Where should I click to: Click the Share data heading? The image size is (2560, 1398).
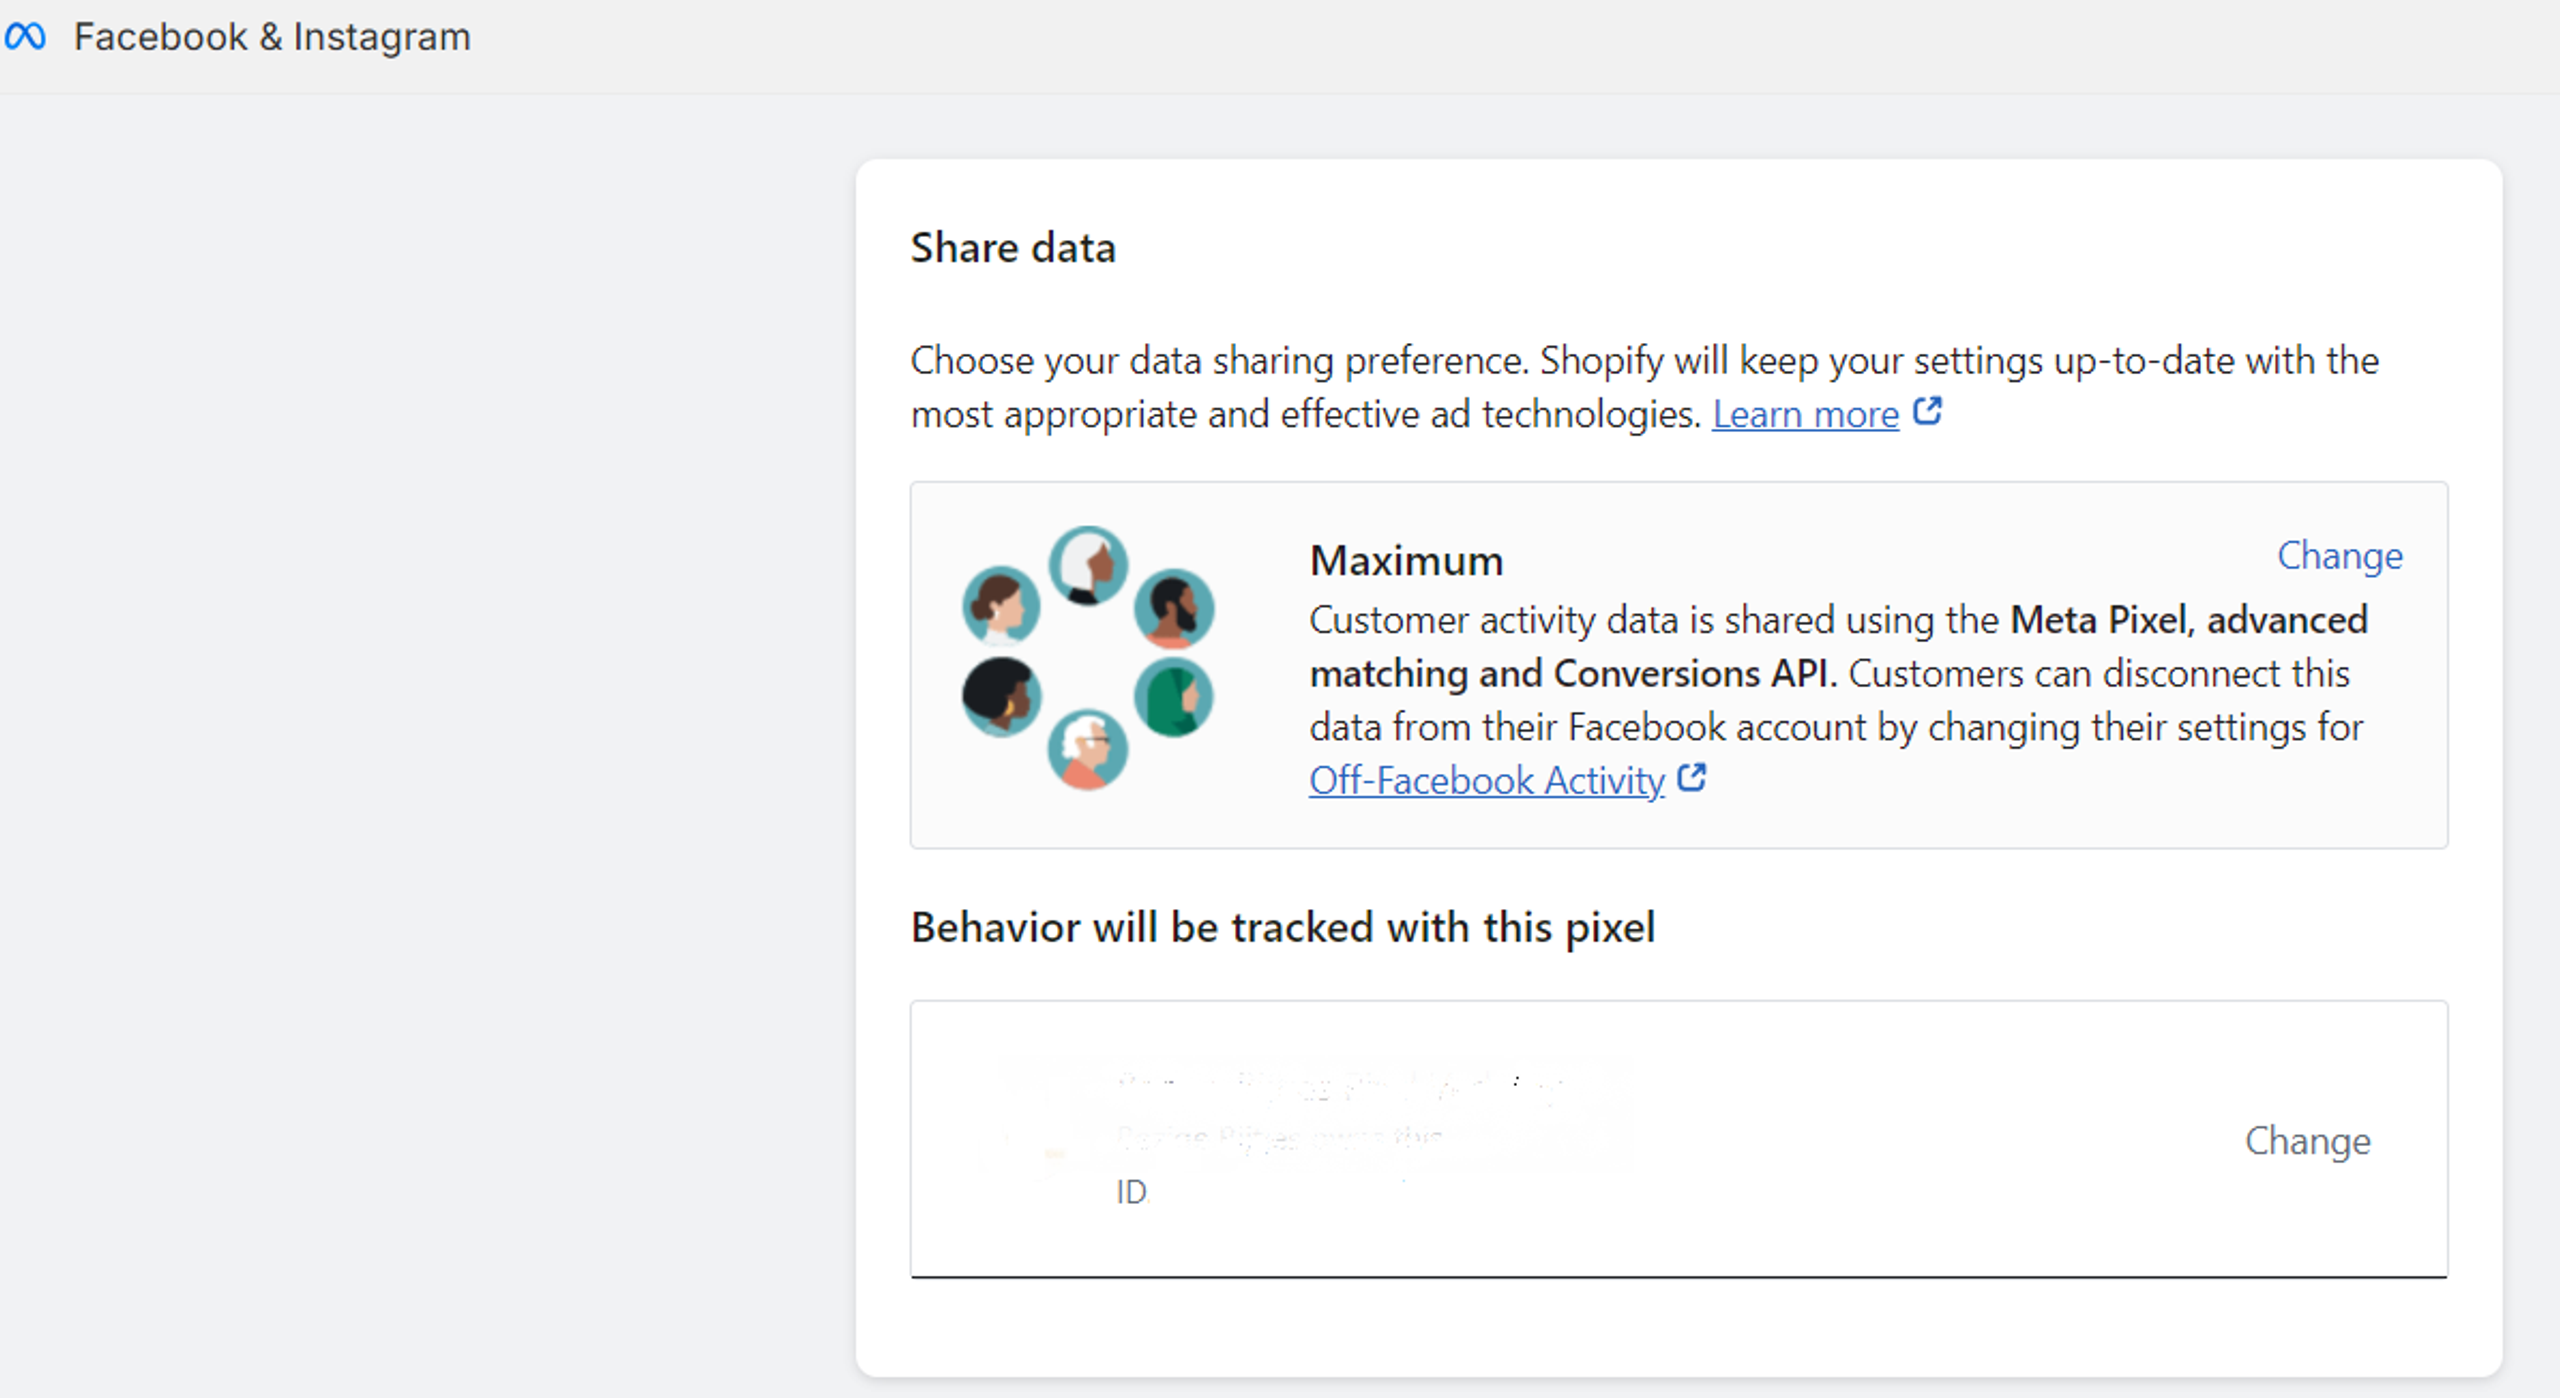click(1012, 248)
